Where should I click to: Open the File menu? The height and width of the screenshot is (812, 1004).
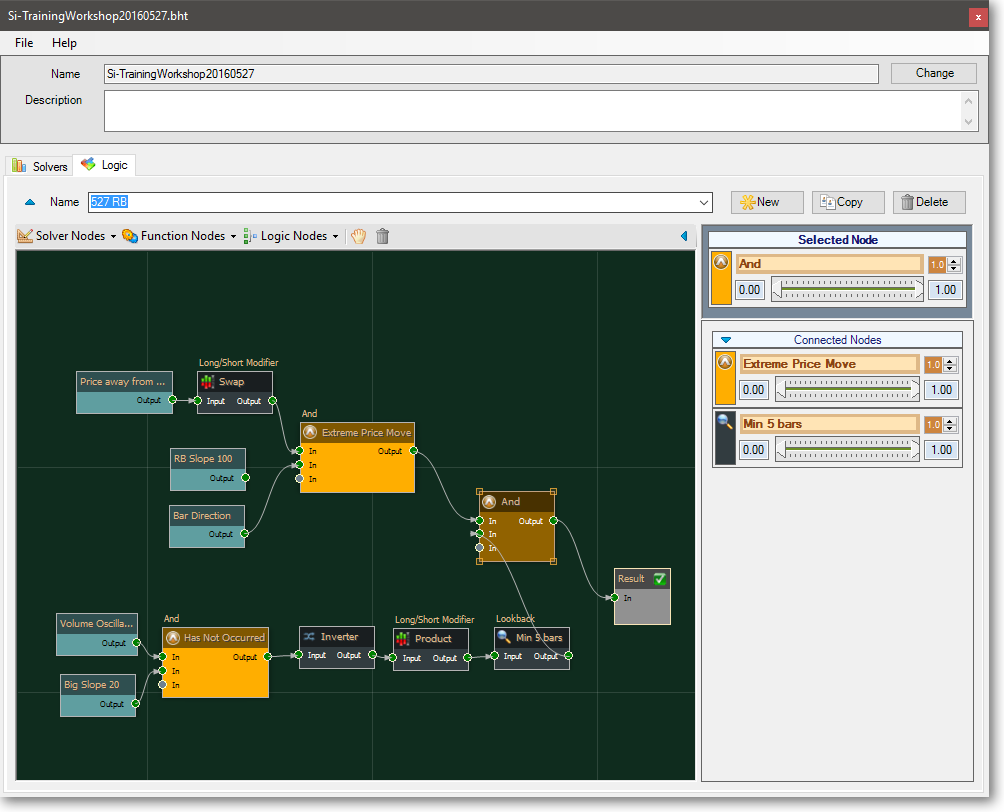point(24,43)
